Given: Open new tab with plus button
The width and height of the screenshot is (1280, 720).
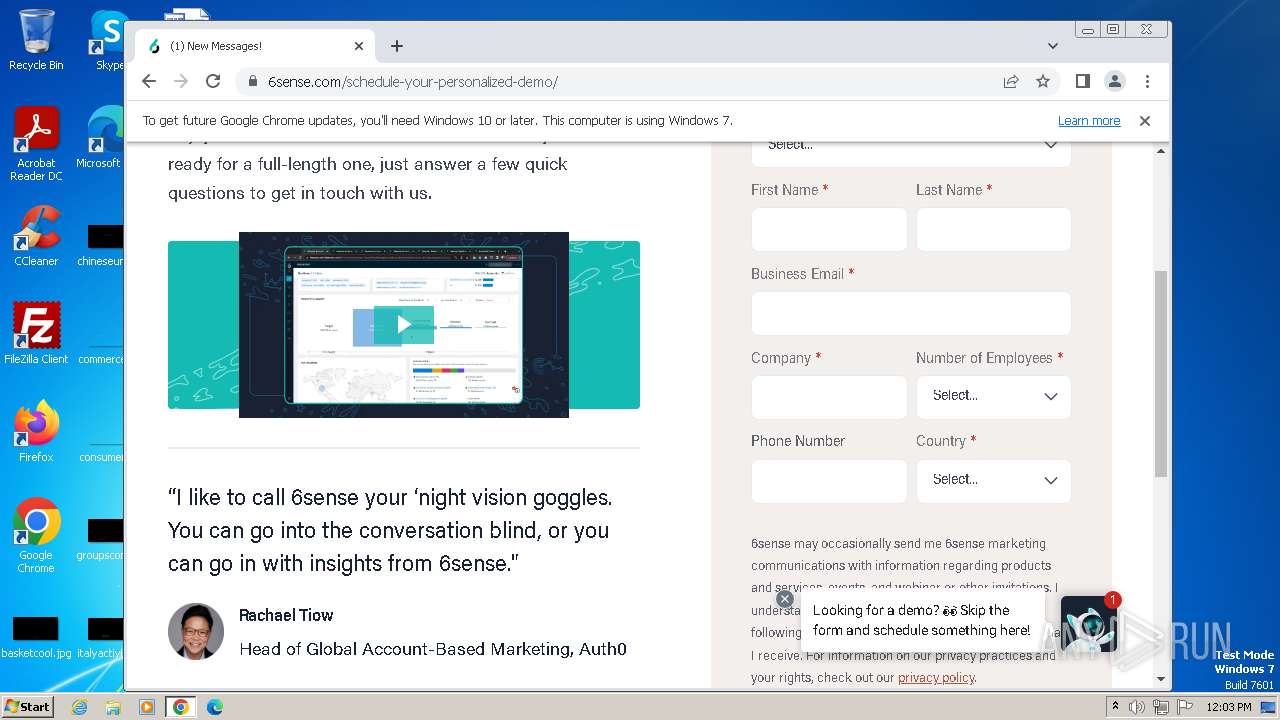Looking at the screenshot, I should pos(397,46).
